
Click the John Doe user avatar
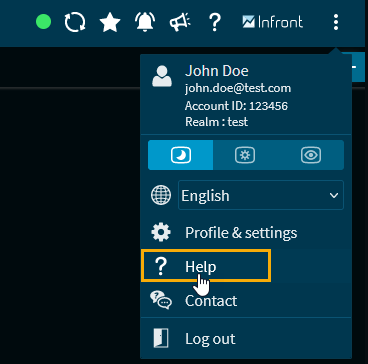click(162, 77)
